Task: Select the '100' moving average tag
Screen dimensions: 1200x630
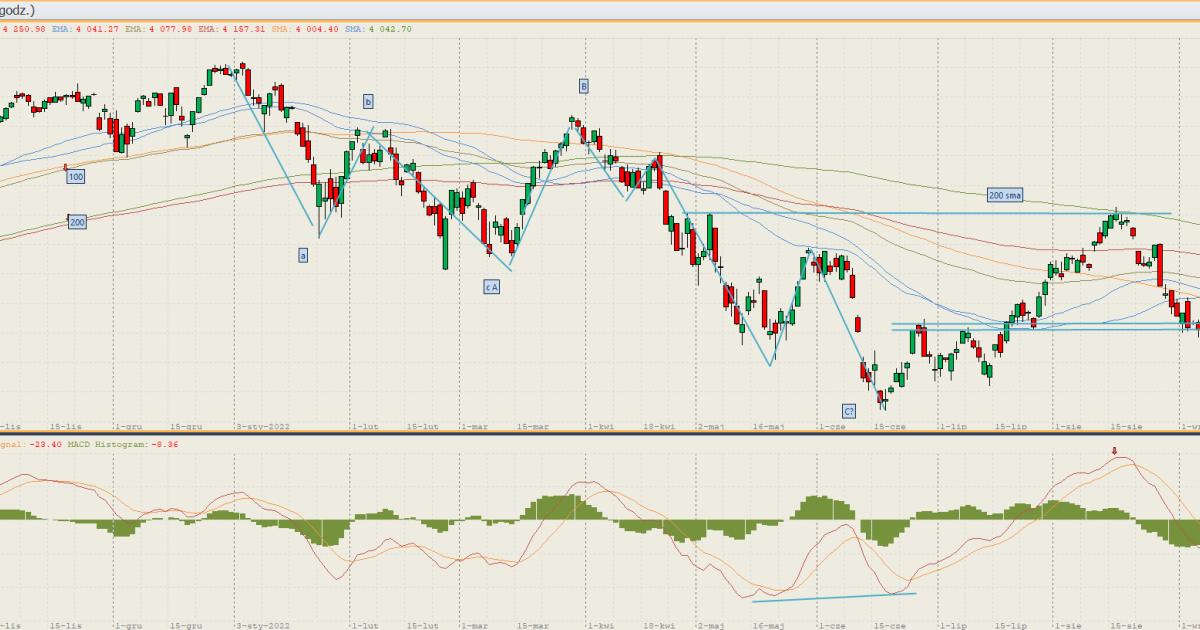Action: [x=76, y=177]
